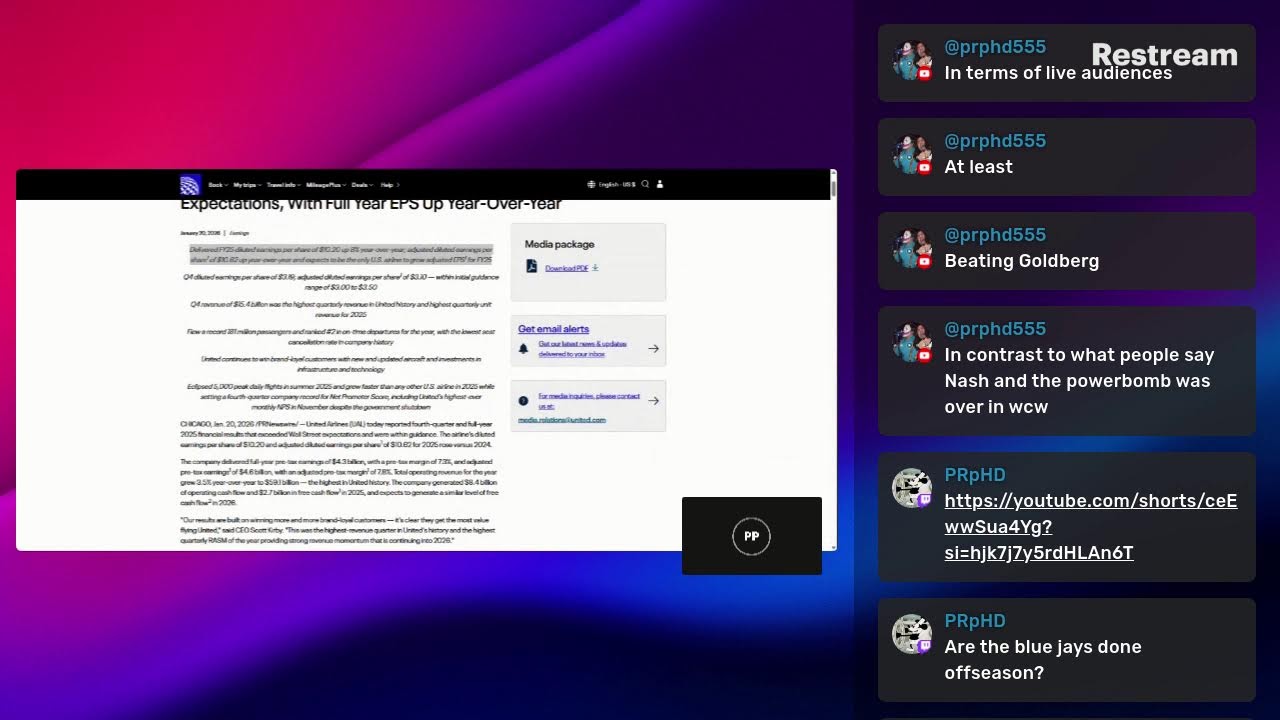
Task: Click PRpHD name above the YouTube link
Action: point(975,475)
